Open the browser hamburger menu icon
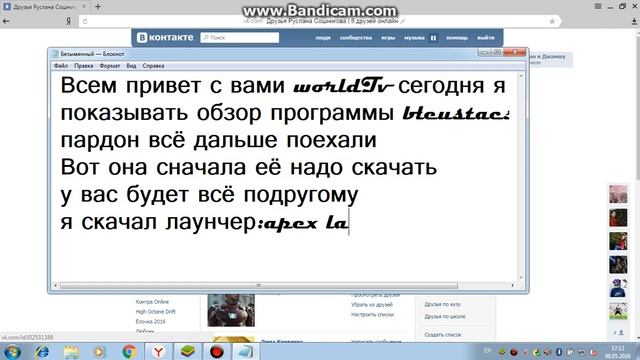The height and width of the screenshot is (360, 640). [598, 7]
